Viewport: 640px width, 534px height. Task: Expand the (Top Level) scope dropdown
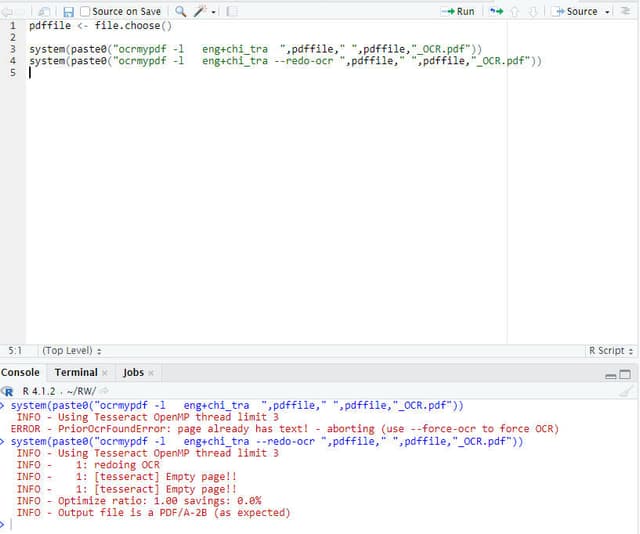[71, 351]
